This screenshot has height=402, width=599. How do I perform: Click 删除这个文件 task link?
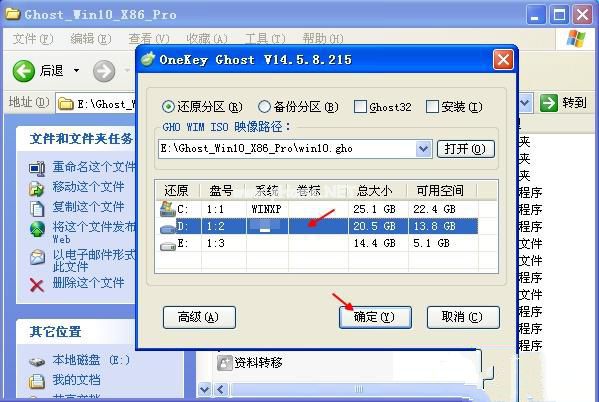pyautogui.click(x=88, y=283)
